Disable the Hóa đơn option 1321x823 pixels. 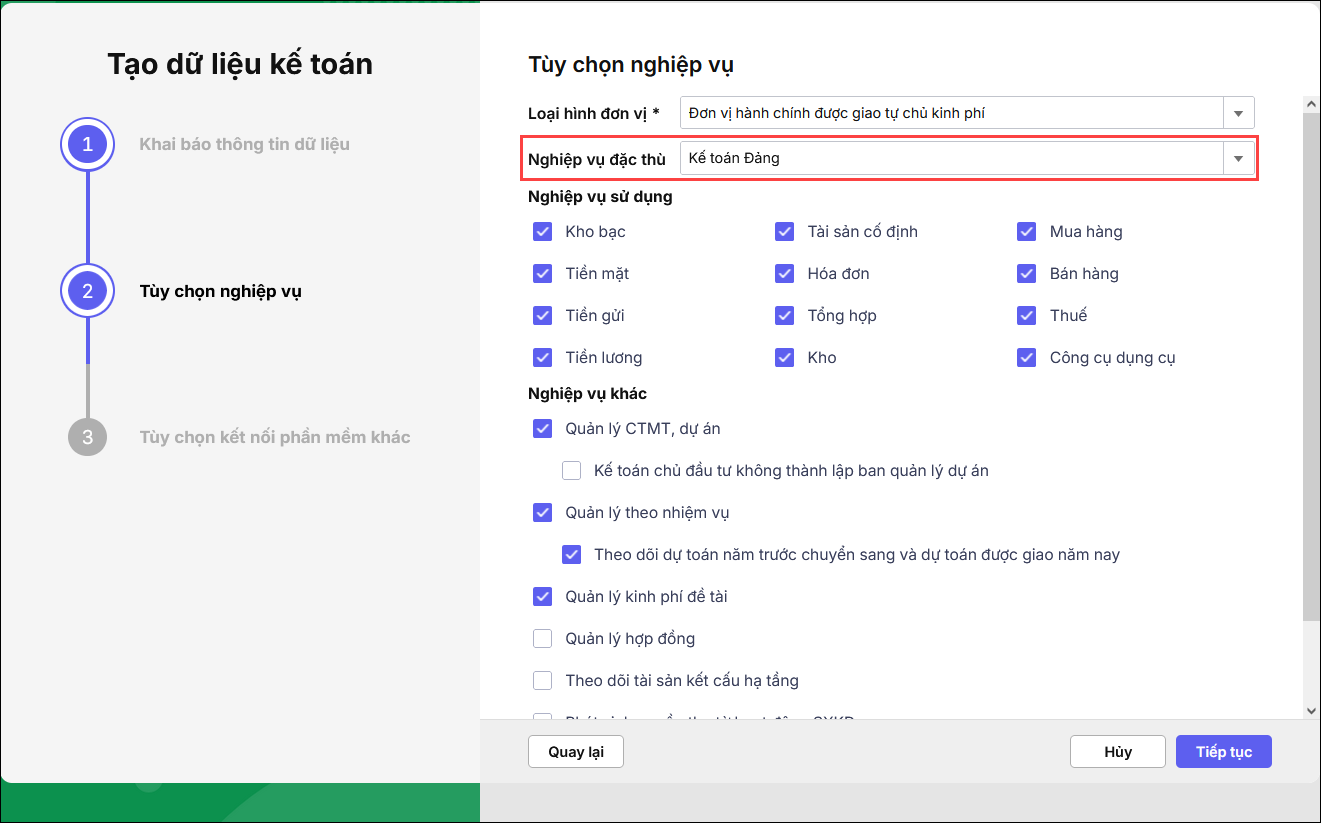[785, 274]
